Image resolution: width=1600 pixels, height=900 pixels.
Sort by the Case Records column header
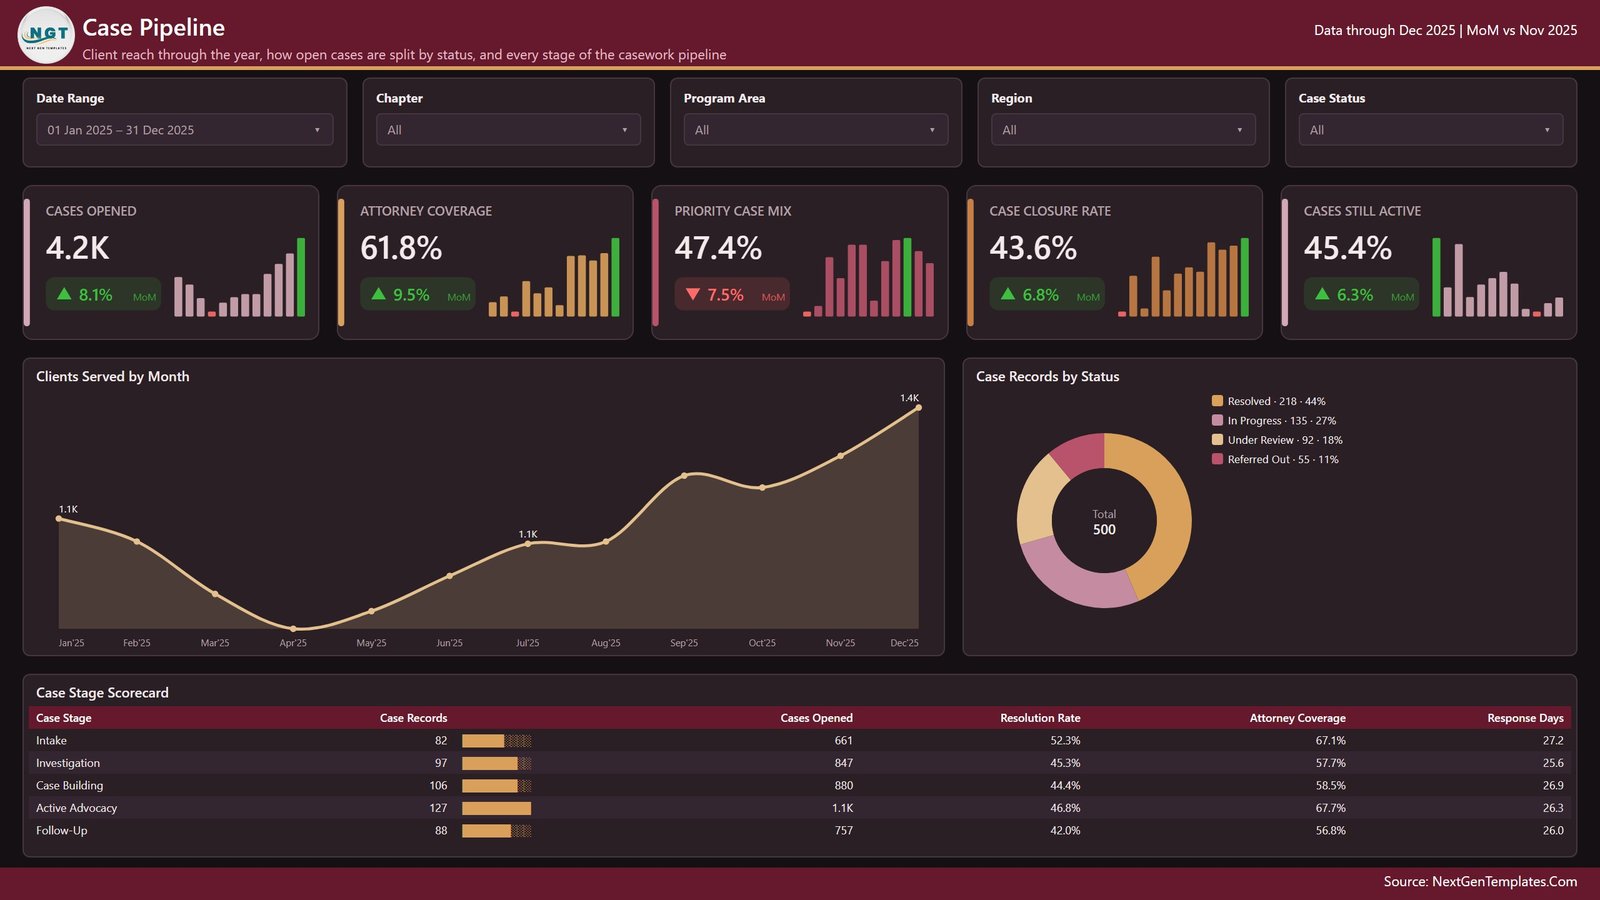pyautogui.click(x=413, y=718)
